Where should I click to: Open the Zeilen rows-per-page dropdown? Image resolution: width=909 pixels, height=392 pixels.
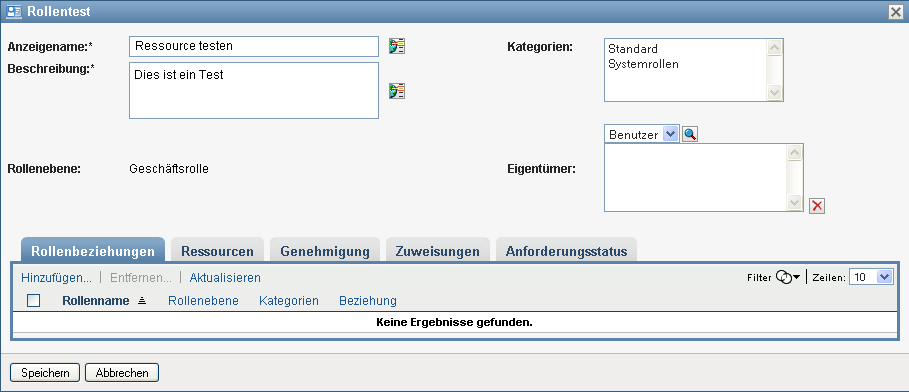(871, 277)
